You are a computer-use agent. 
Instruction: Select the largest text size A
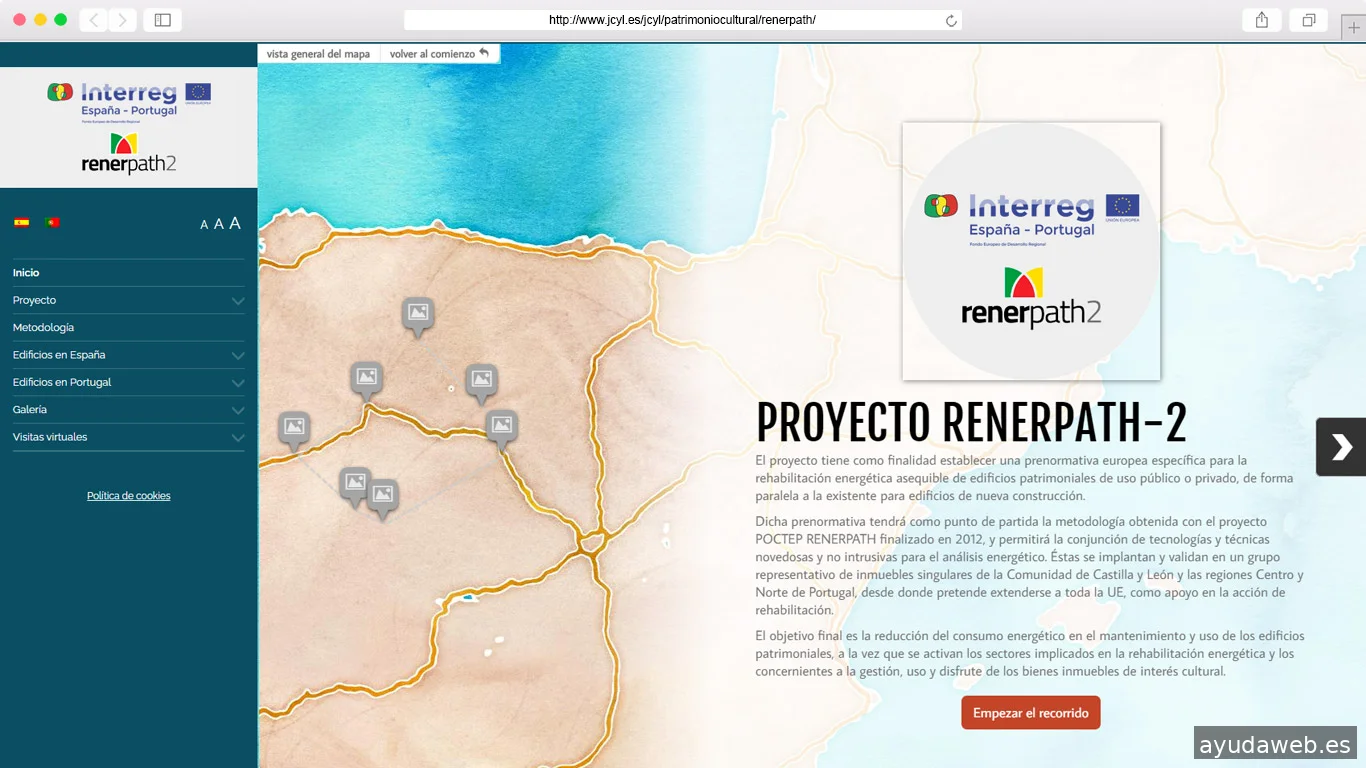pyautogui.click(x=235, y=223)
